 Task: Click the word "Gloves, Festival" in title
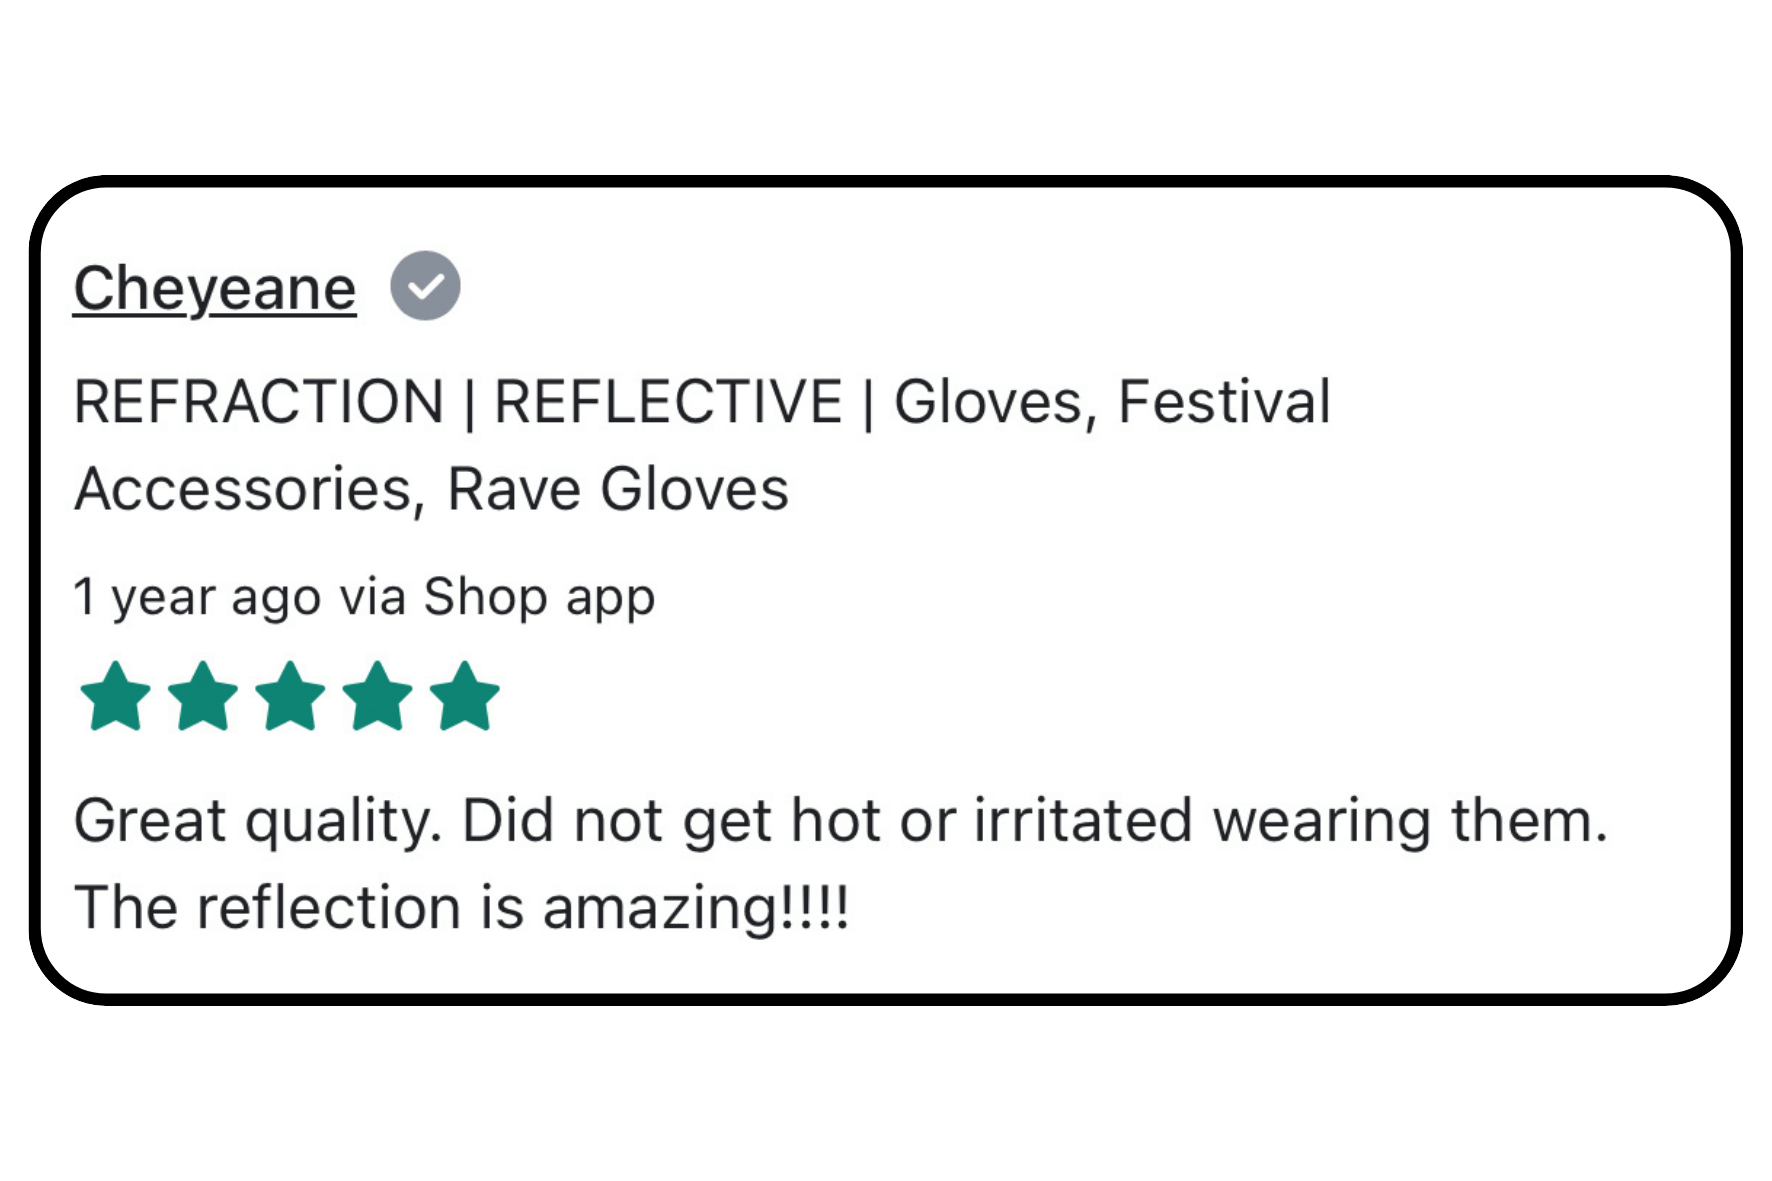click(x=1112, y=402)
